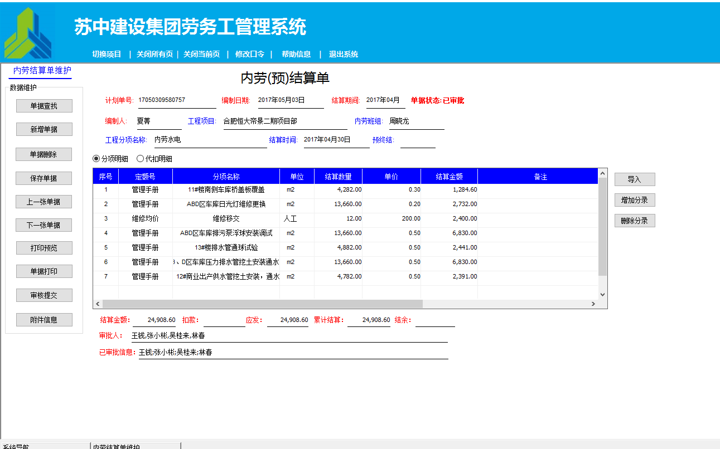Go to previous record with 上一张单据
Viewport: 720px width, 449px height.
44,202
